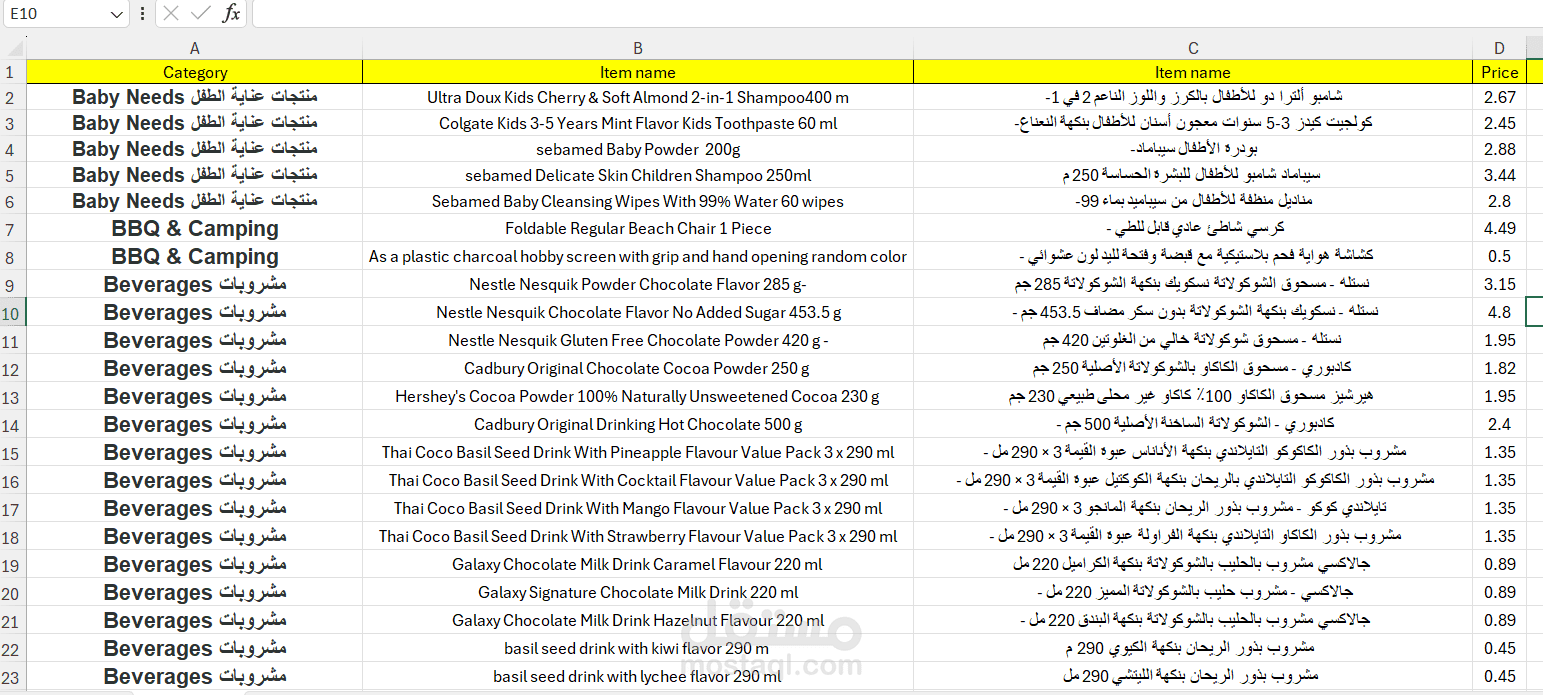Click the Baby Needs cell in row 2
The width and height of the screenshot is (1543, 695).
point(194,97)
